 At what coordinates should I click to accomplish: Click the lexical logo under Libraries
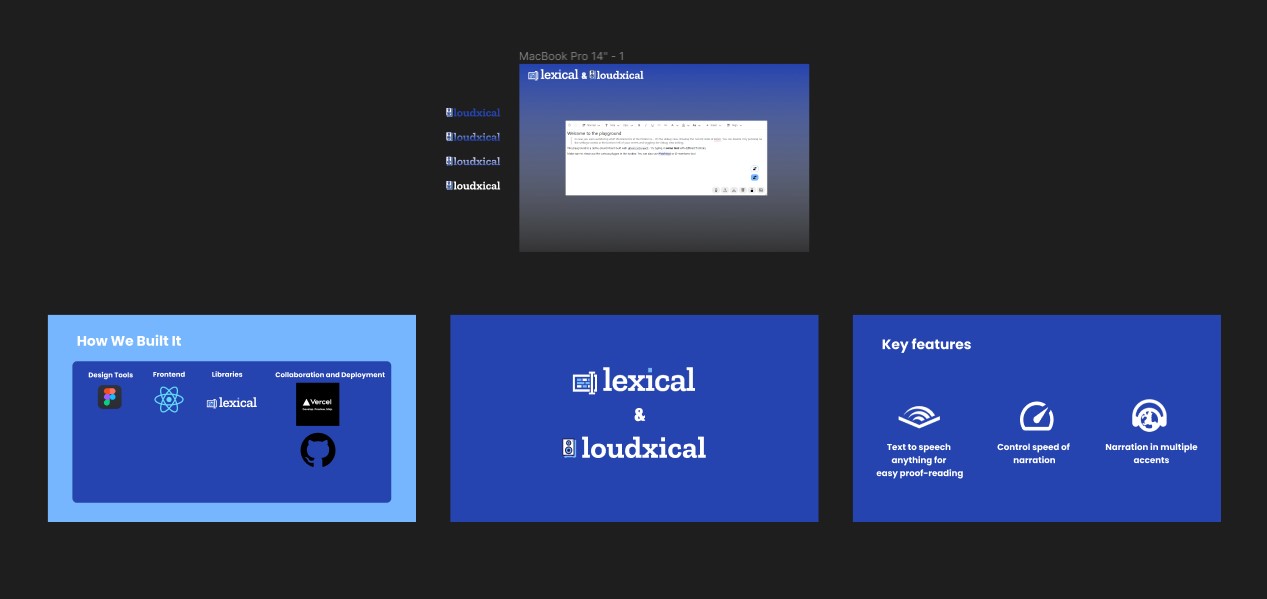231,402
